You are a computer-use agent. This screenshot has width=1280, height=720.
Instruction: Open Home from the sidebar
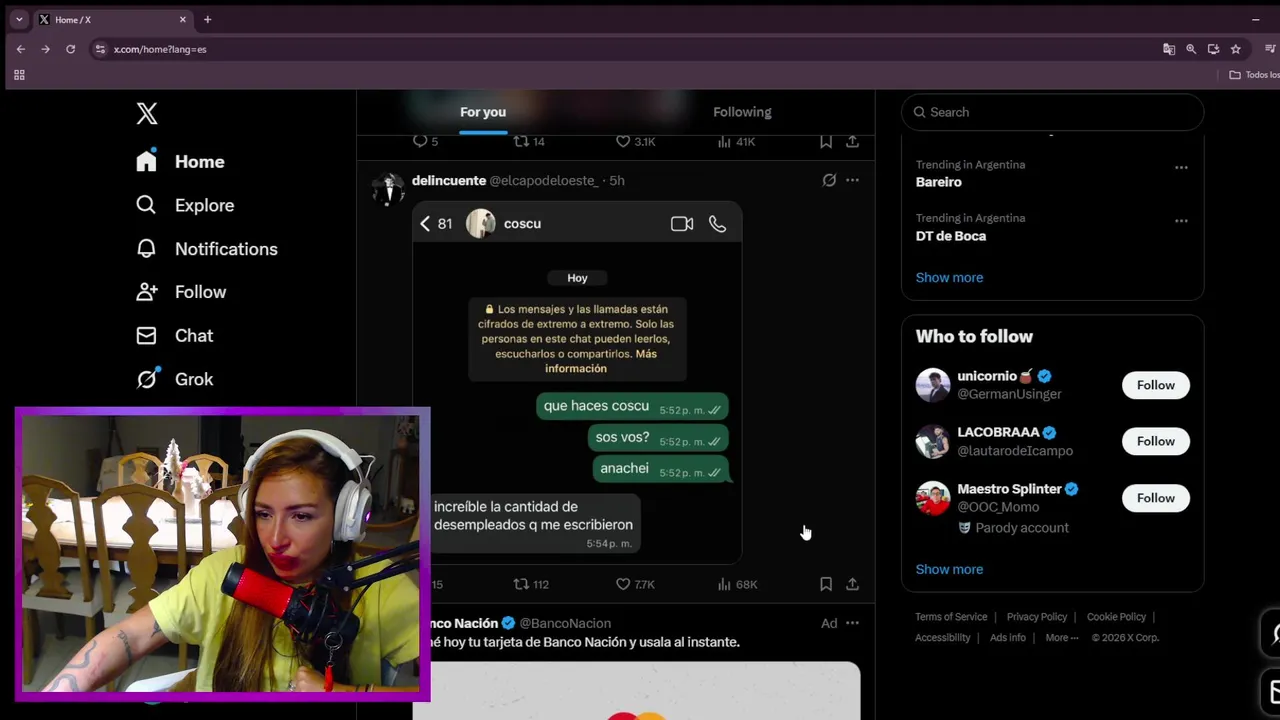(181, 162)
